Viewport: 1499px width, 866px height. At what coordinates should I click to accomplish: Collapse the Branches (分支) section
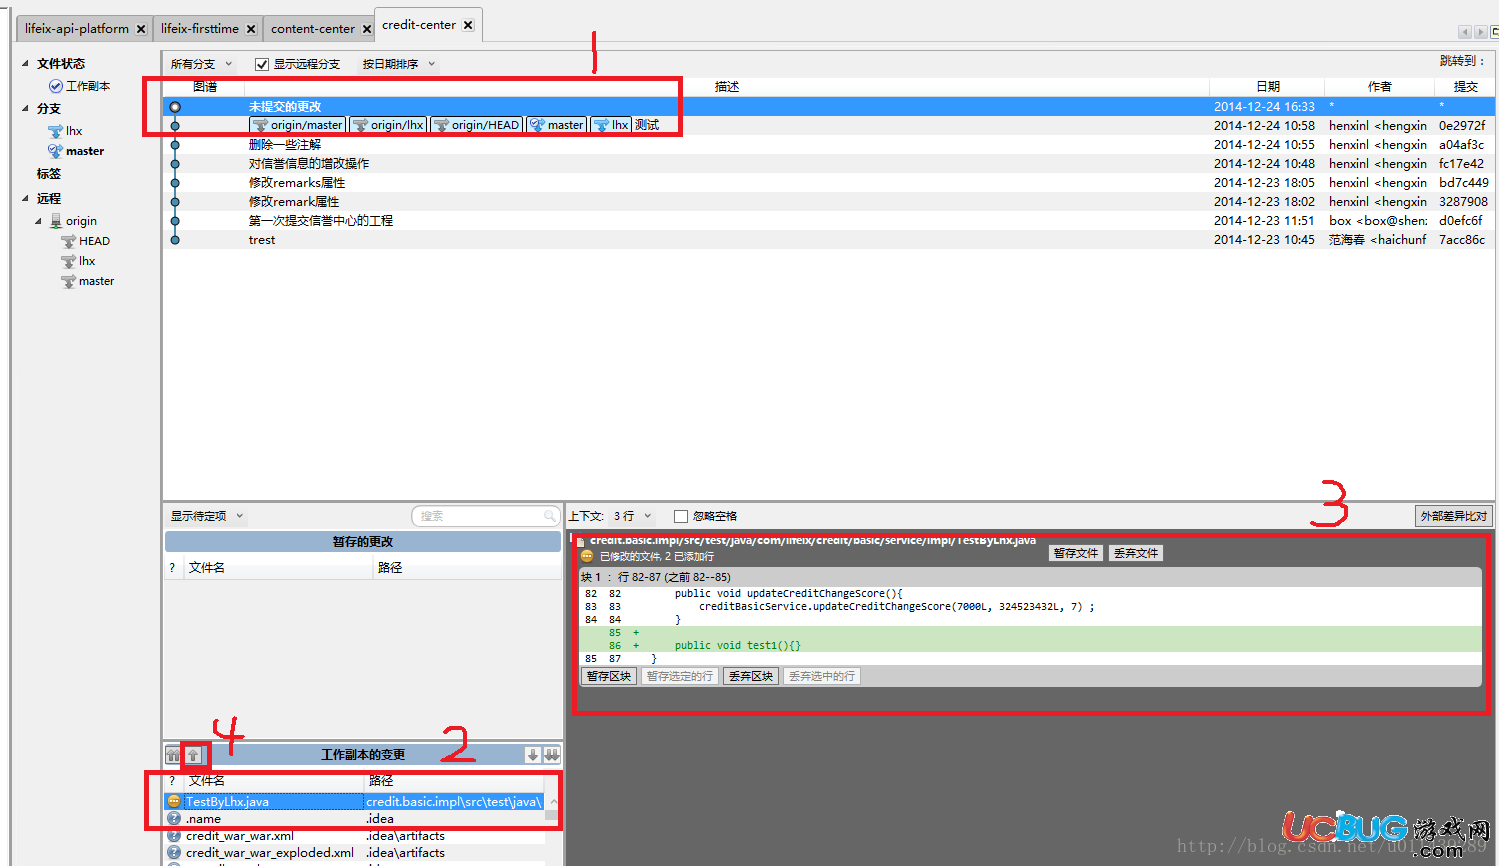pos(26,108)
